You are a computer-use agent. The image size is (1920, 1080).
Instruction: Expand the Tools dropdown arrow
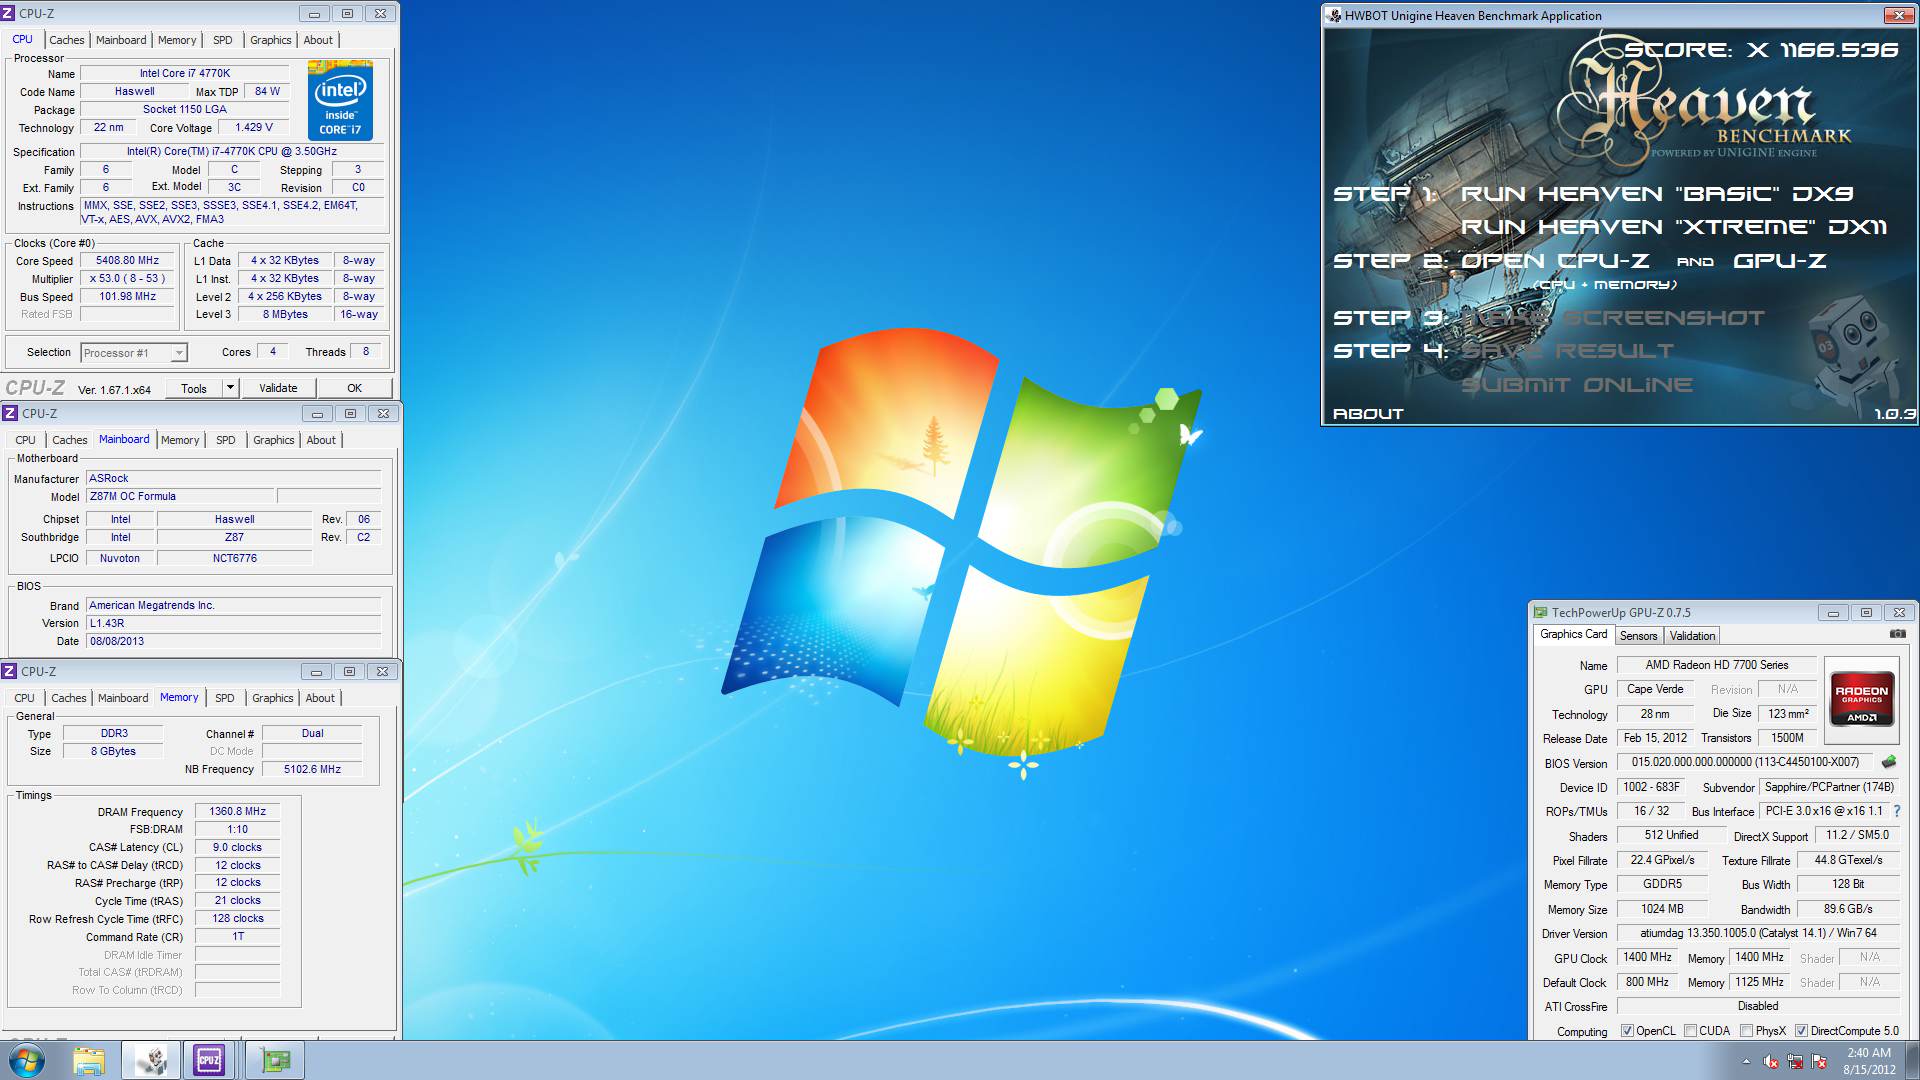click(230, 388)
